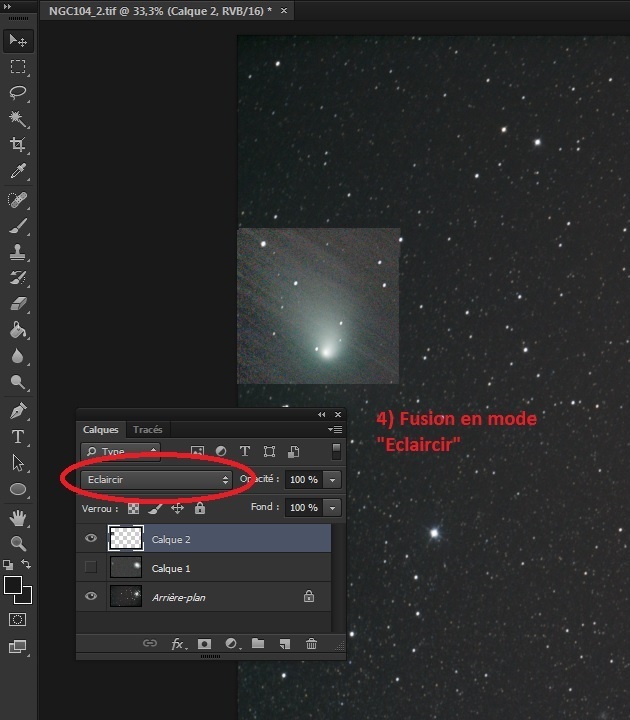Screen dimensions: 630x720
Task: Hide the Calque 2 layer
Action: point(91,538)
